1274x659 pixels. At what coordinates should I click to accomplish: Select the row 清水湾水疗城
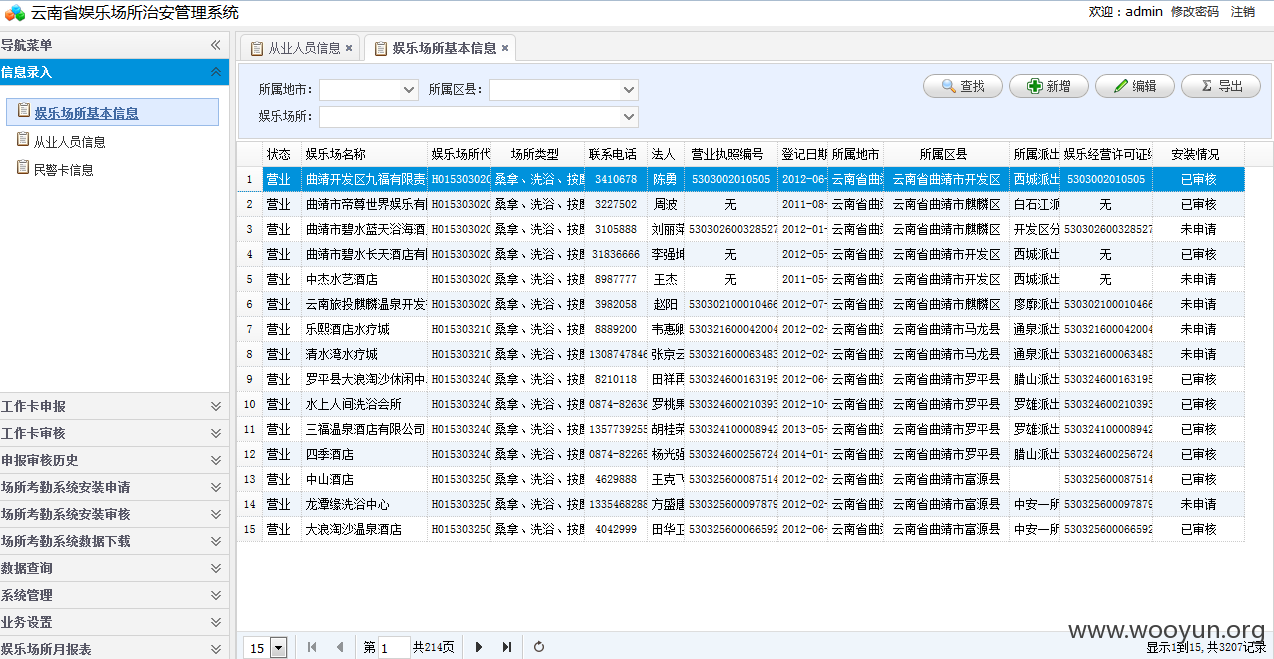(741, 354)
